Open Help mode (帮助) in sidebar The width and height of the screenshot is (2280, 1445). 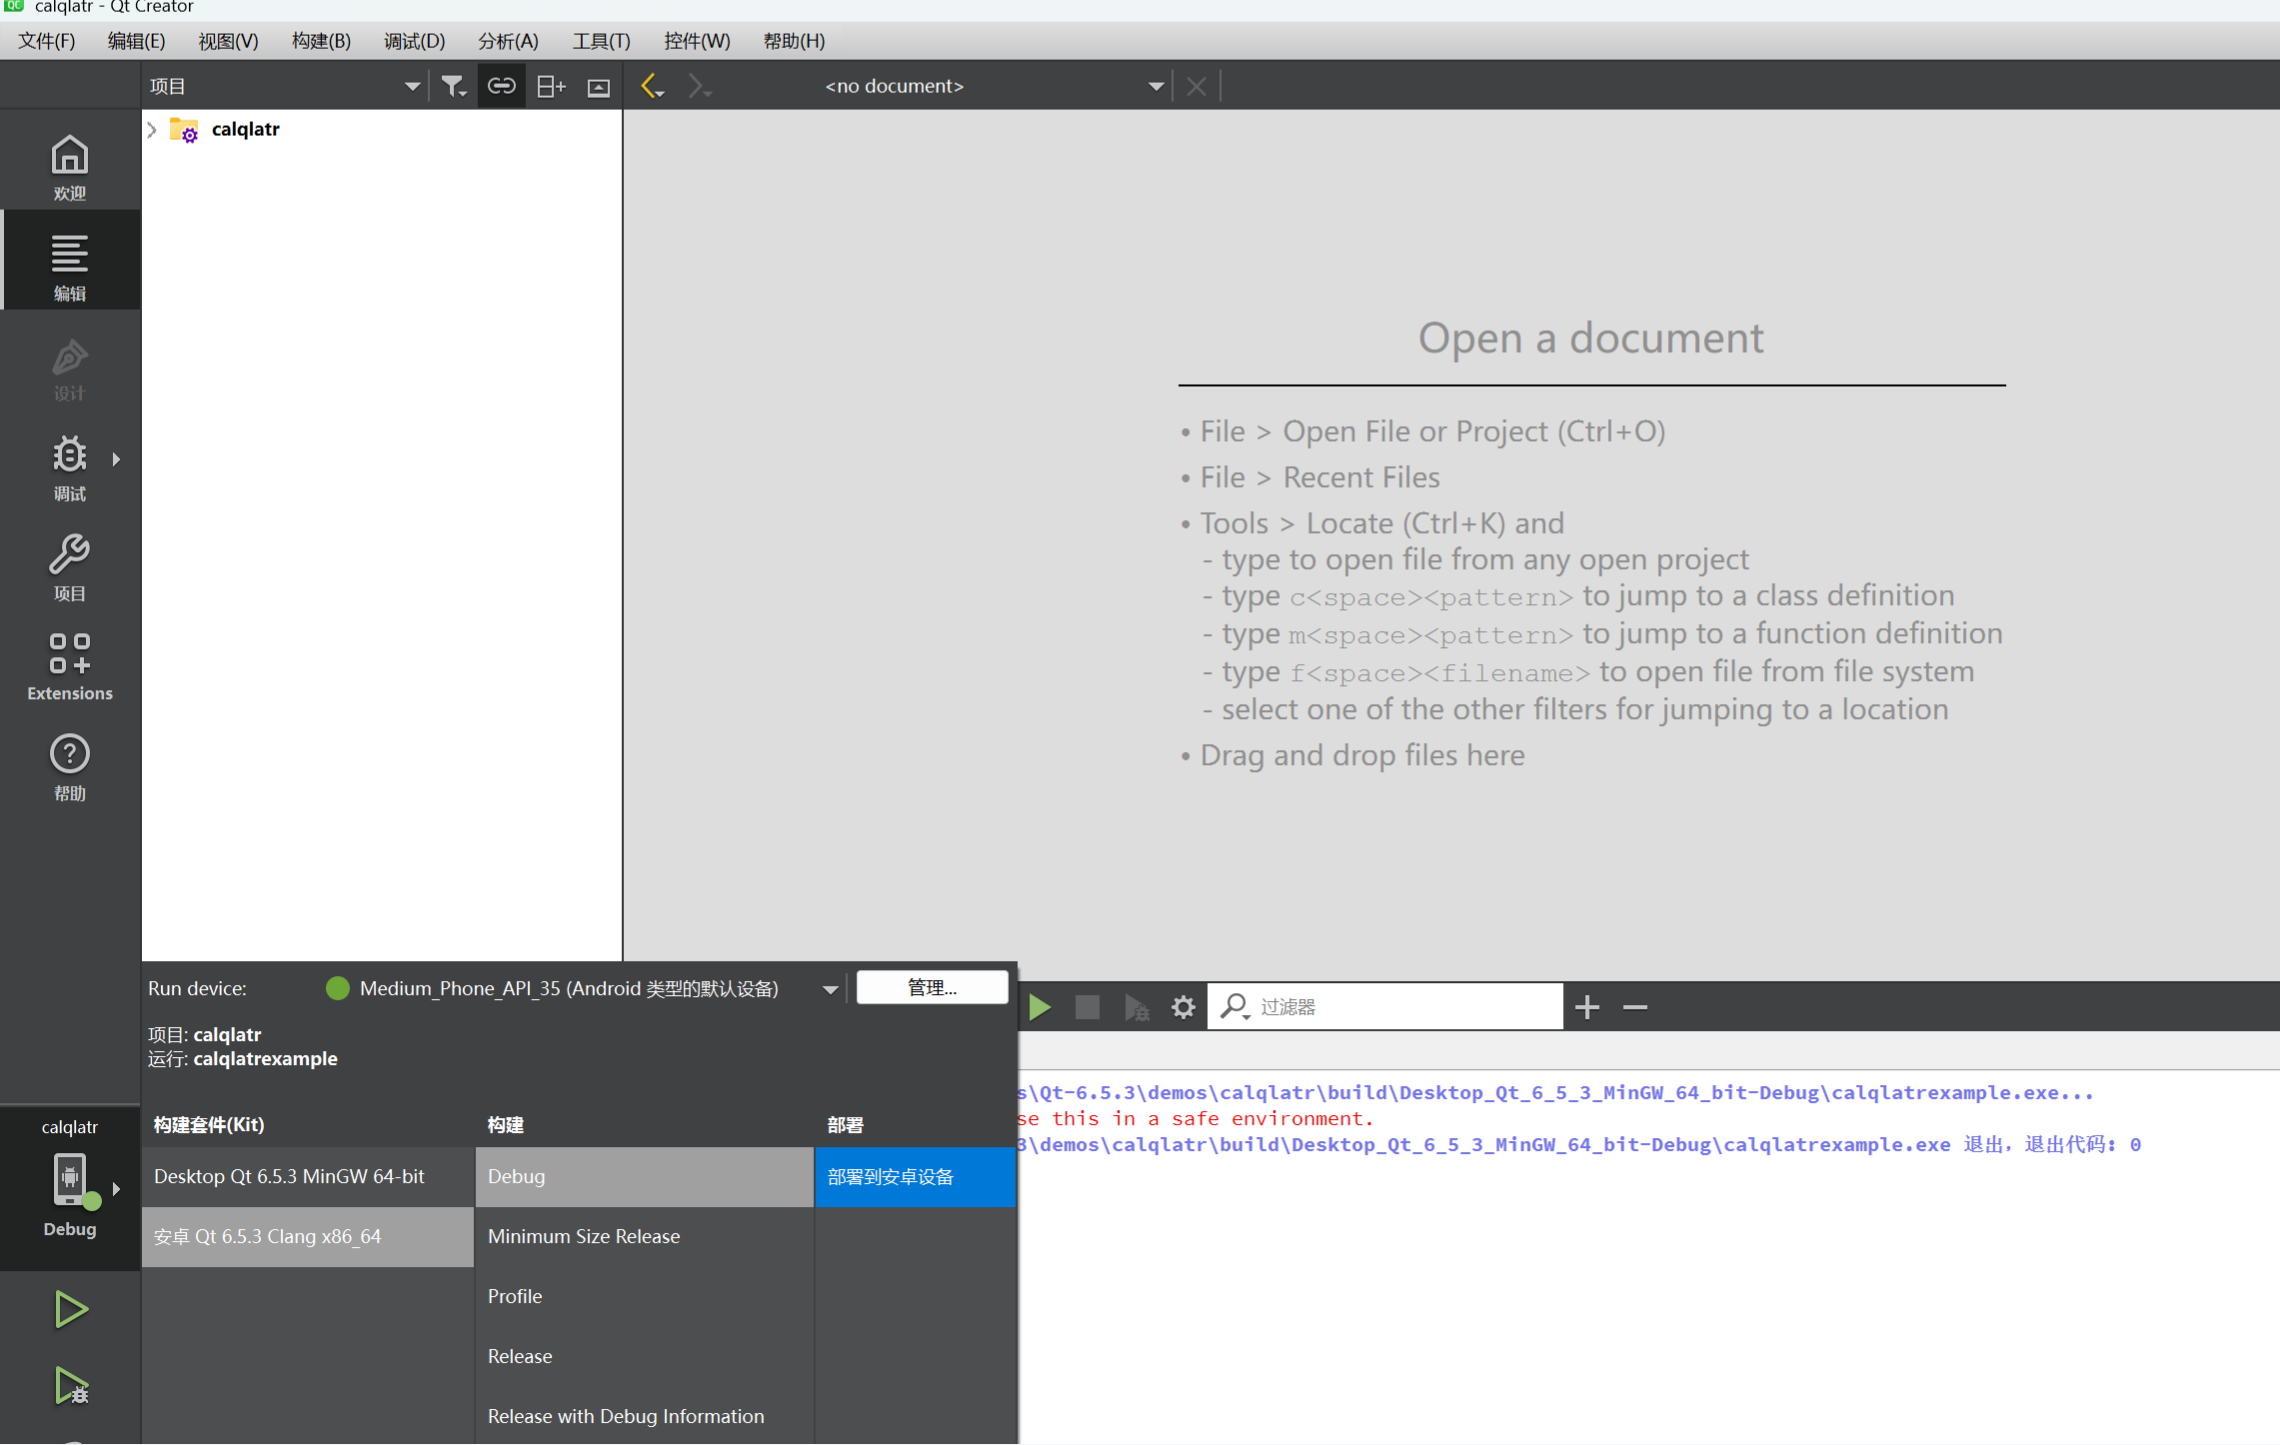(69, 767)
